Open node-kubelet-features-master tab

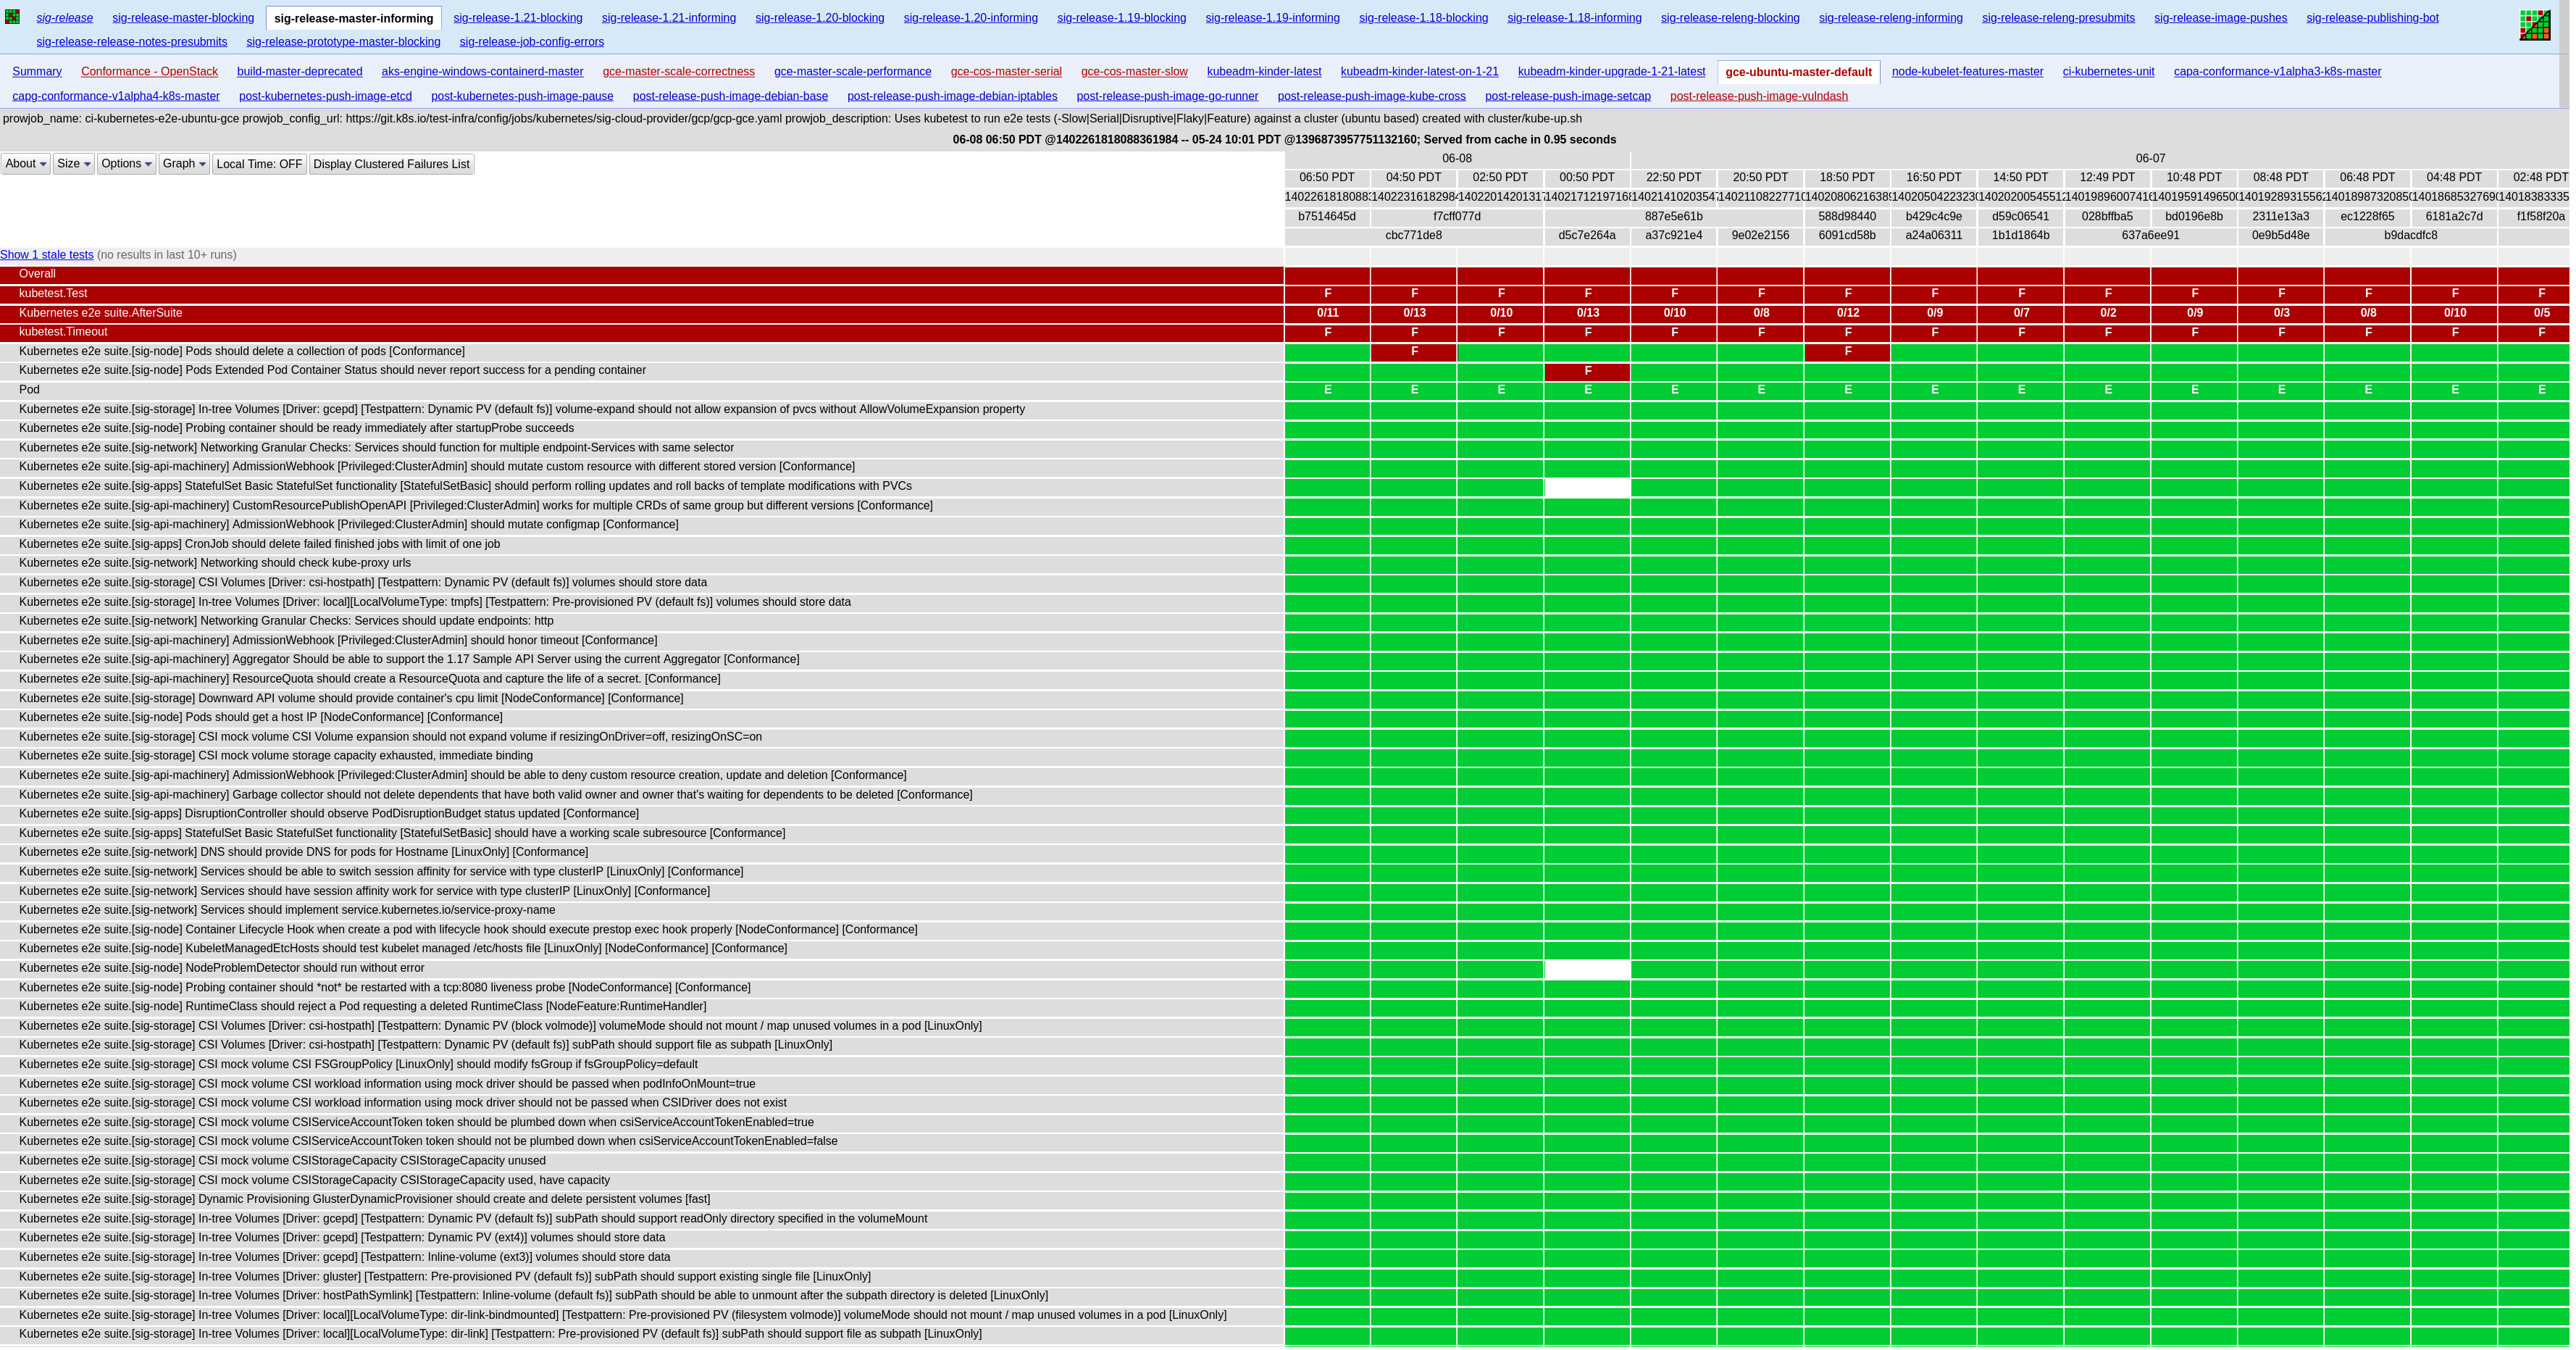[1967, 72]
